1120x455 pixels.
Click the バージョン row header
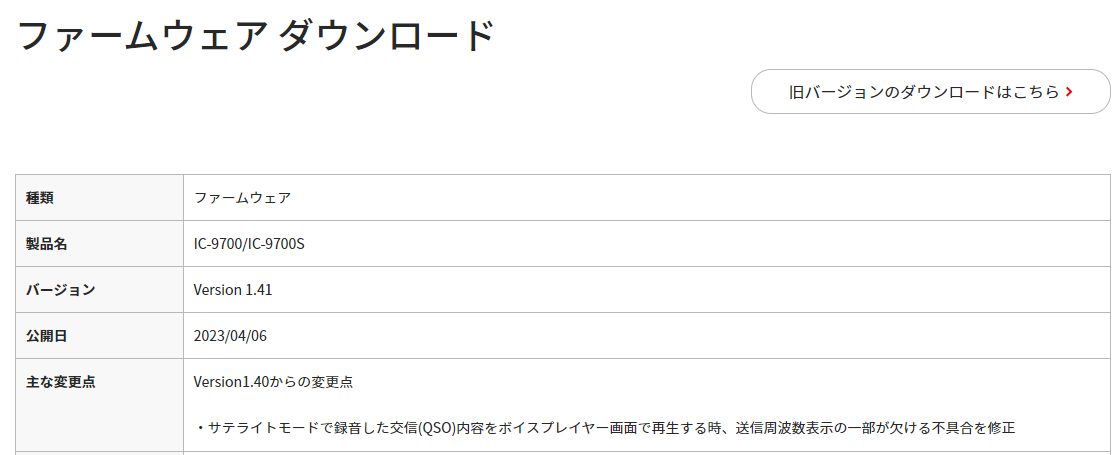[x=99, y=289]
